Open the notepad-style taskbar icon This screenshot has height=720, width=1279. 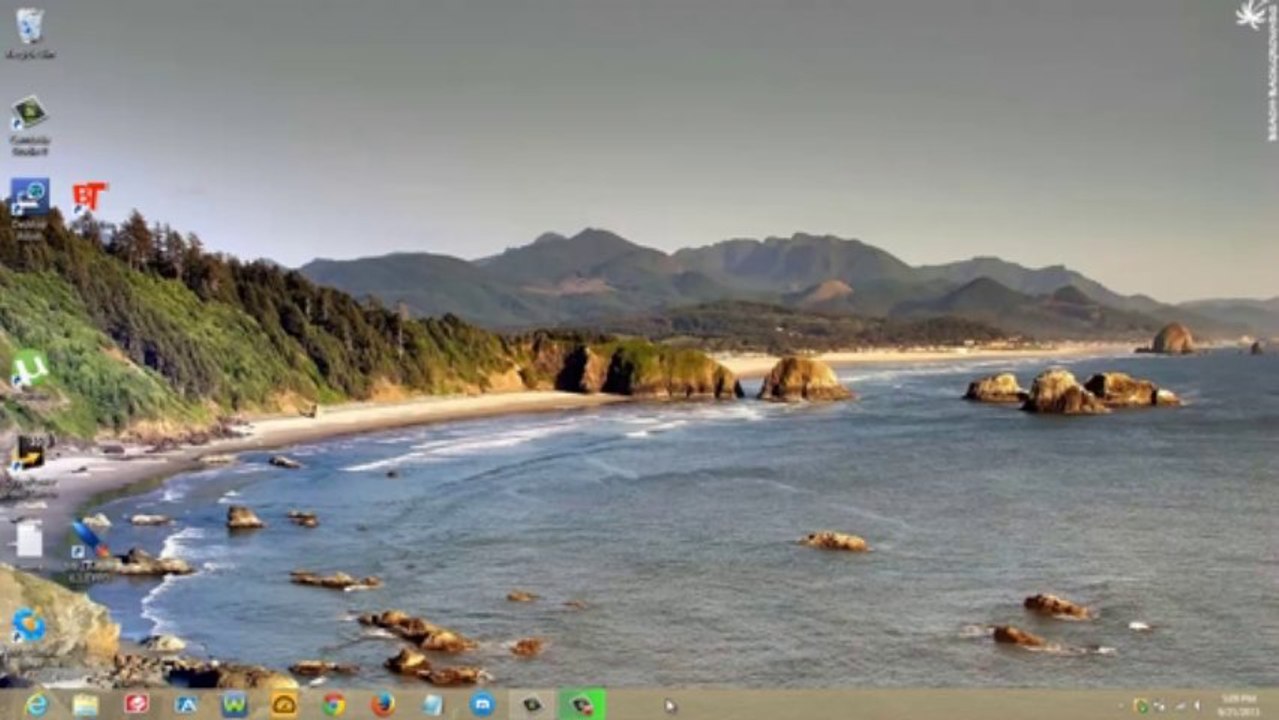pos(432,704)
